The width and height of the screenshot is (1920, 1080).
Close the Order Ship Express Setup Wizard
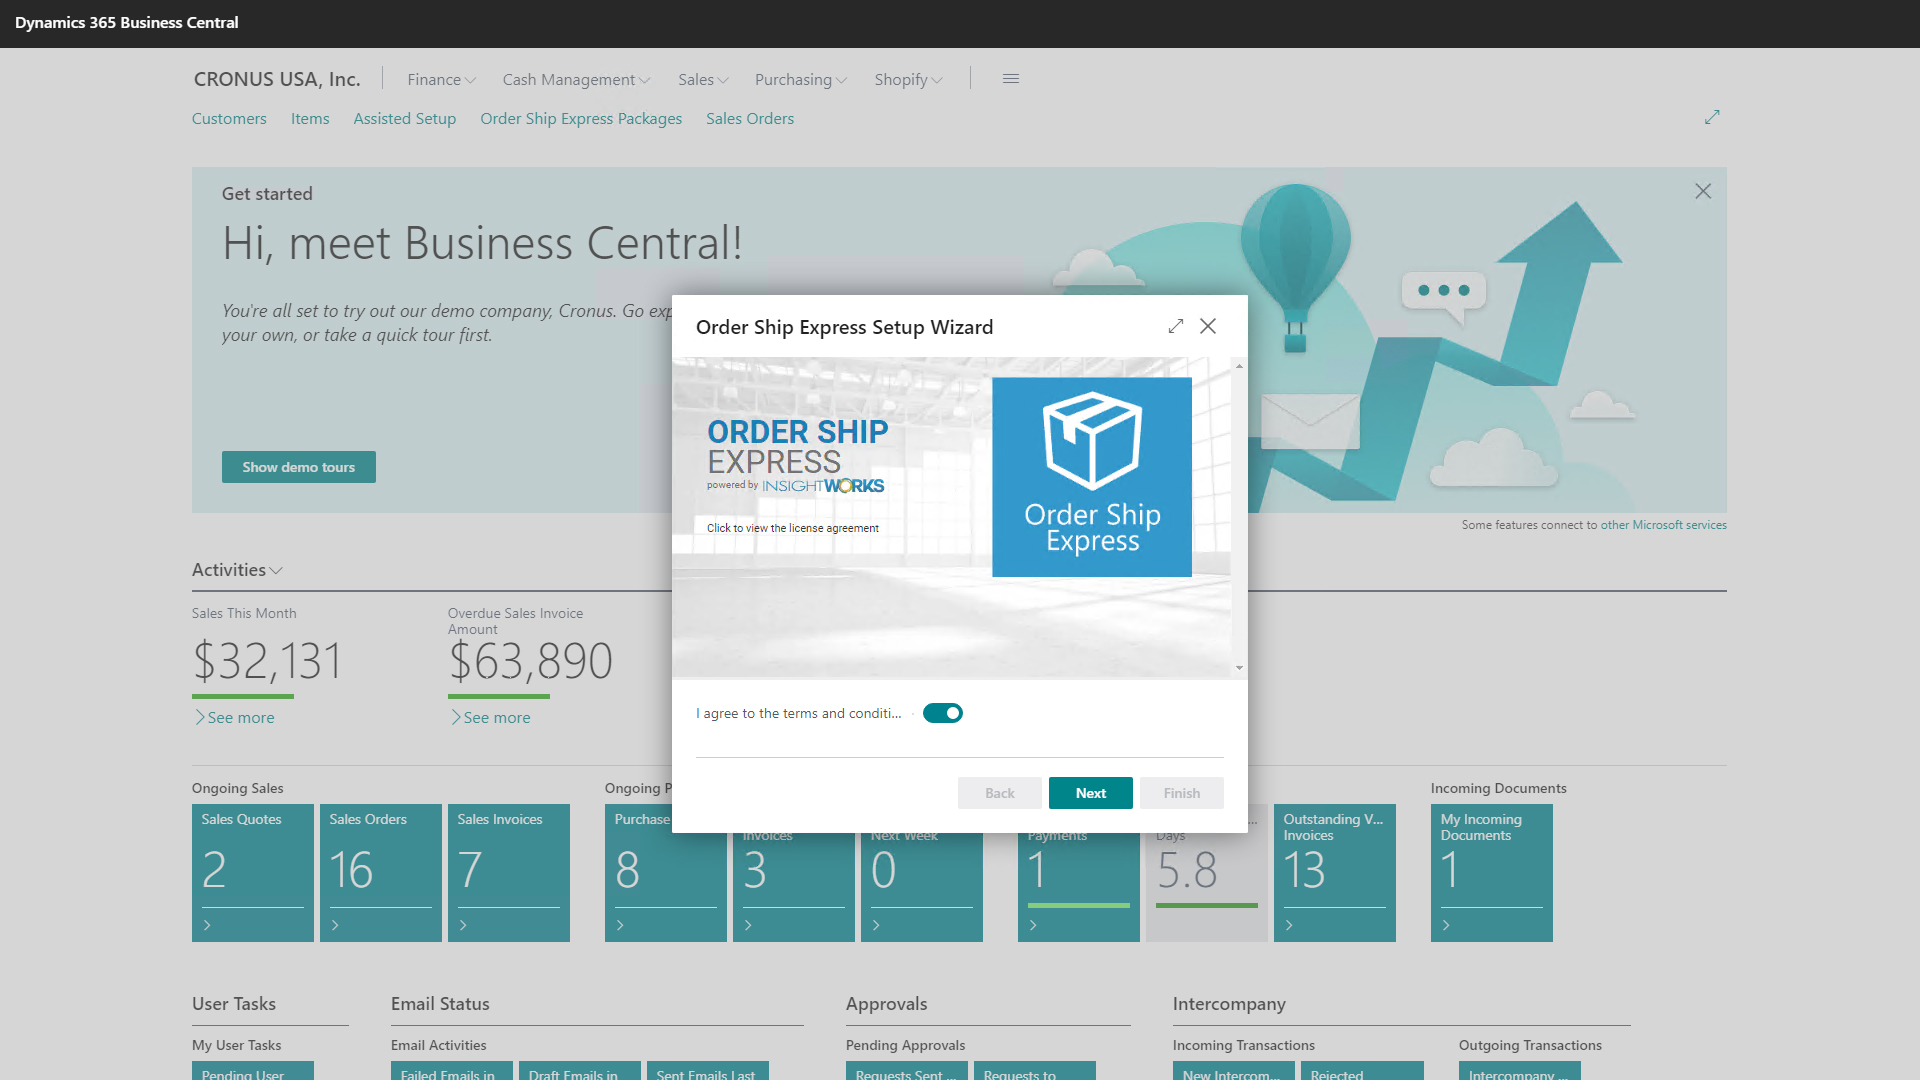(x=1208, y=327)
